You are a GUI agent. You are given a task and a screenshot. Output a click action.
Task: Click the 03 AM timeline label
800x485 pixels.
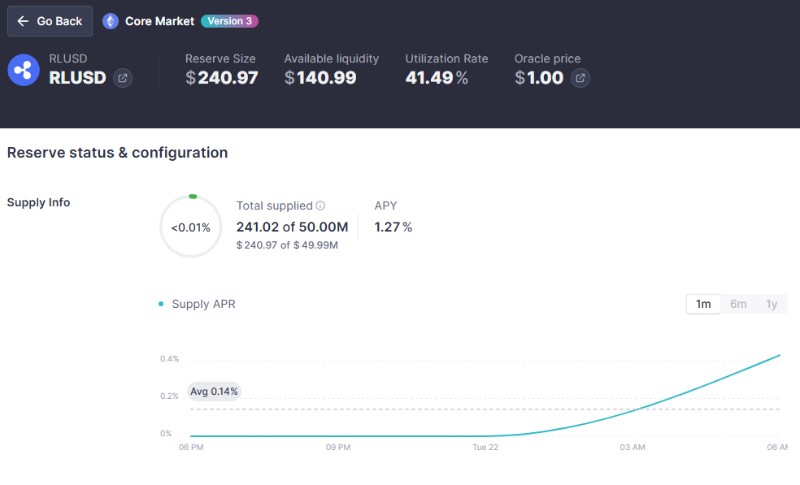click(632, 447)
